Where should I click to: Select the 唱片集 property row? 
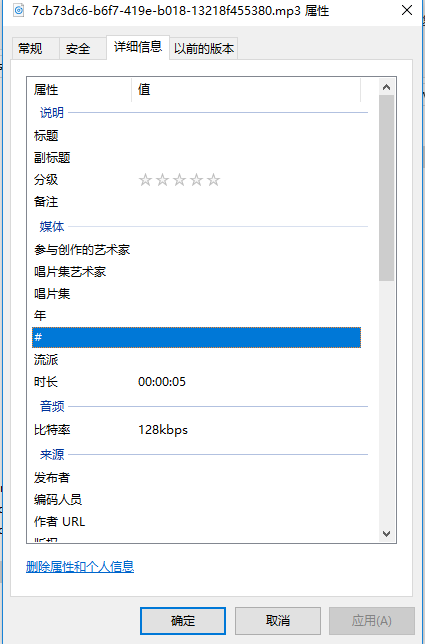[x=197, y=294]
